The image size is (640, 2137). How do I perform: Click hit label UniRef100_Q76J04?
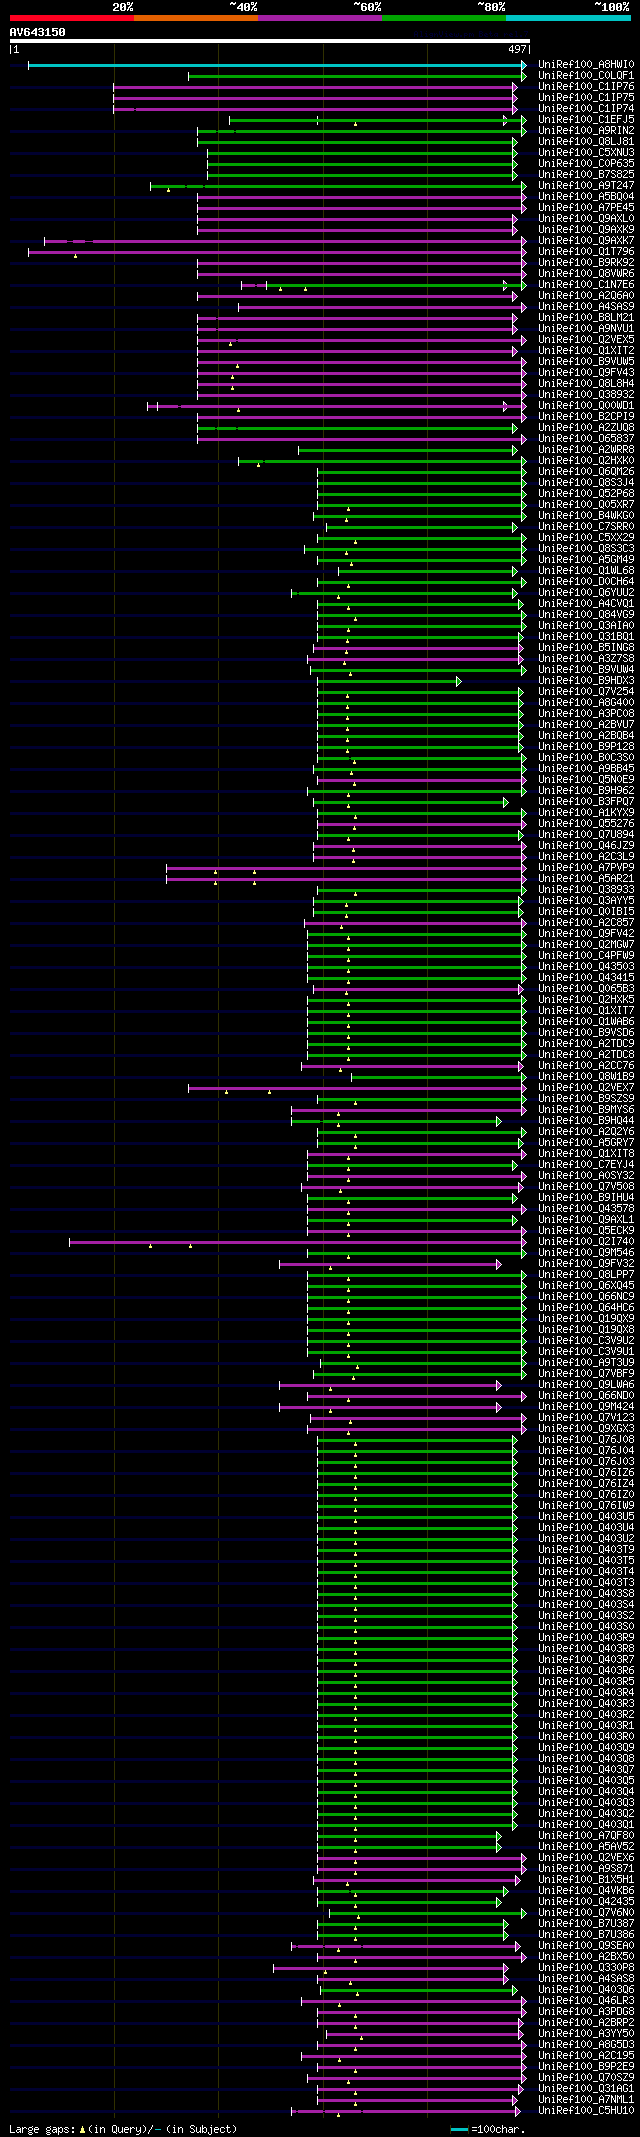(x=586, y=1451)
